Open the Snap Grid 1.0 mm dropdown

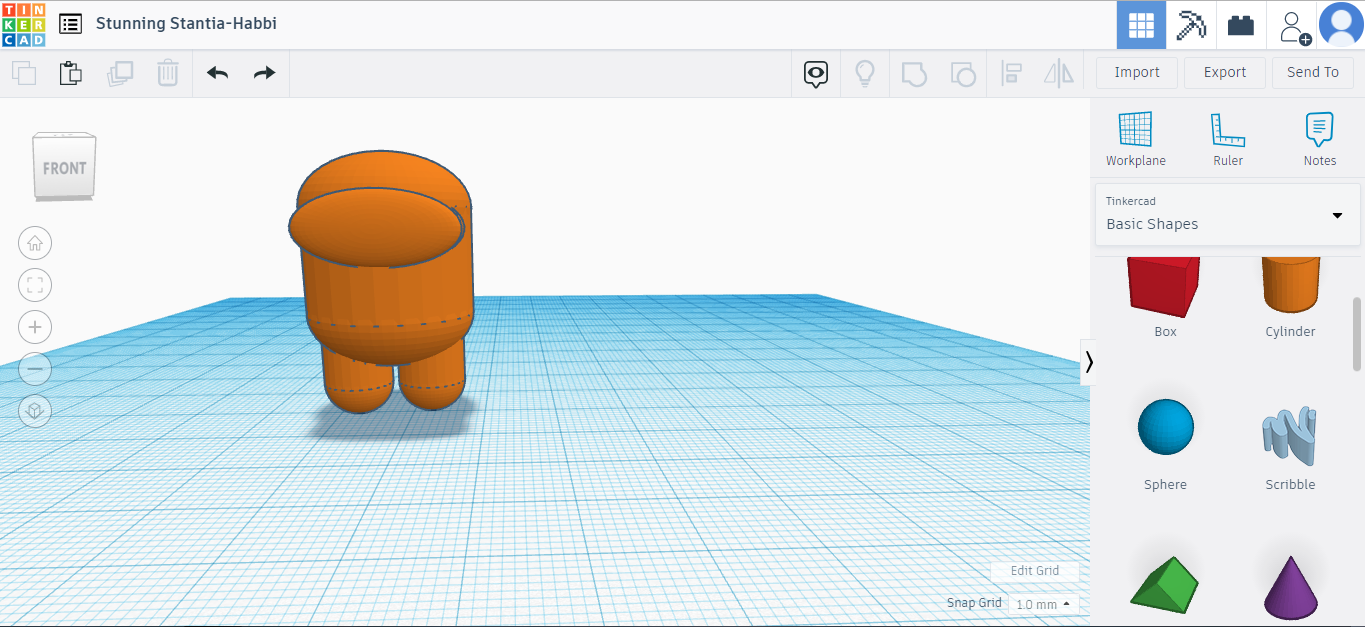click(x=1044, y=604)
